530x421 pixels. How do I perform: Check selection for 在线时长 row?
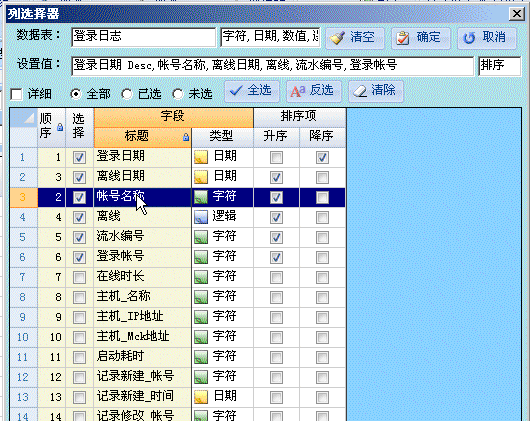click(79, 278)
